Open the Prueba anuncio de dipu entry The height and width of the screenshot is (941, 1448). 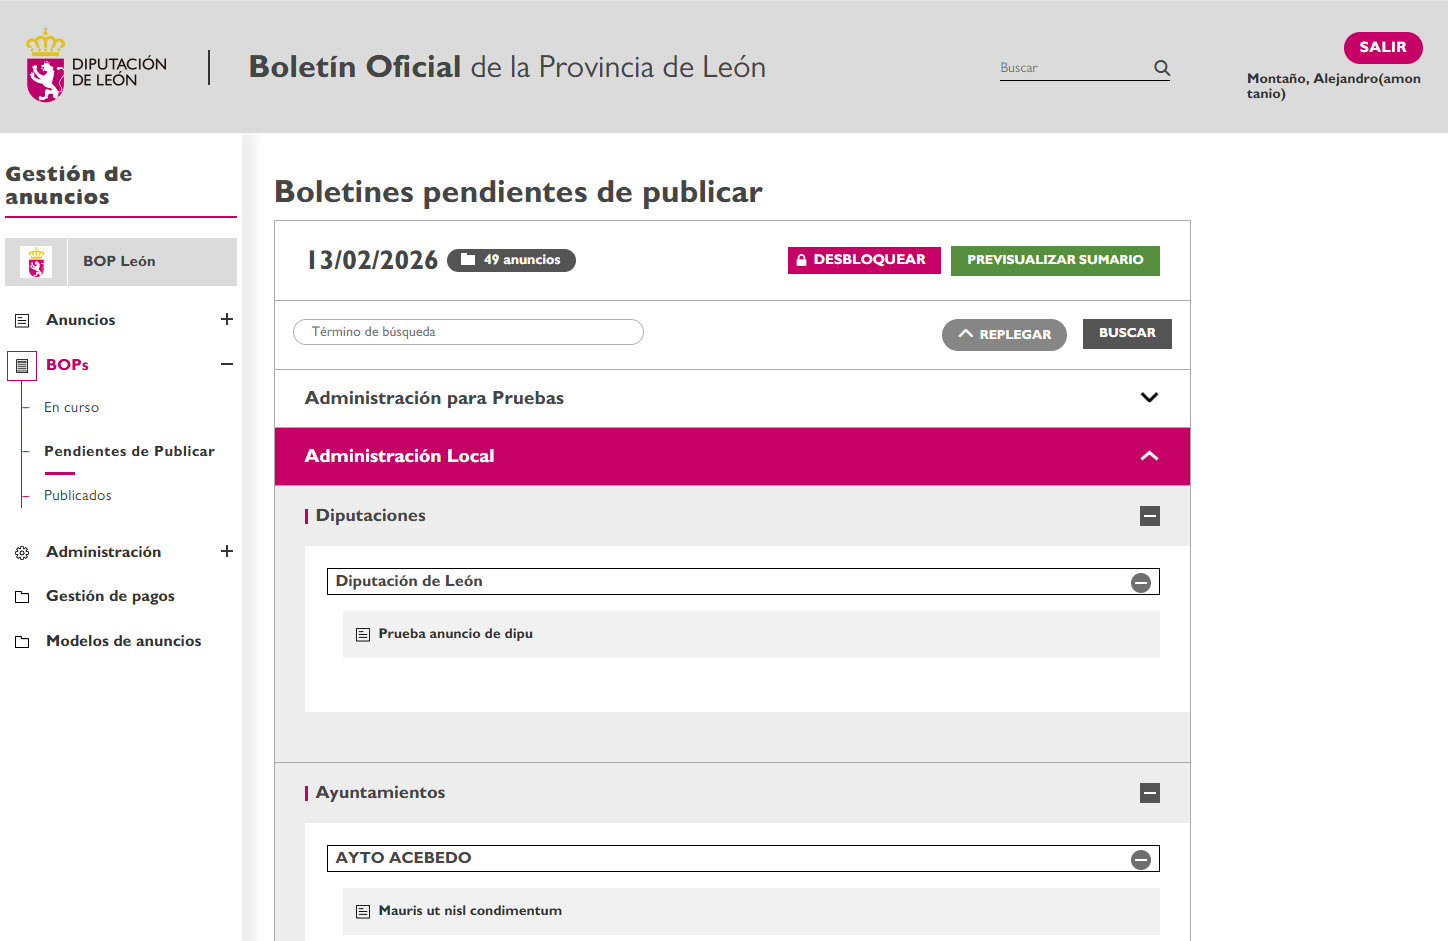(x=455, y=634)
